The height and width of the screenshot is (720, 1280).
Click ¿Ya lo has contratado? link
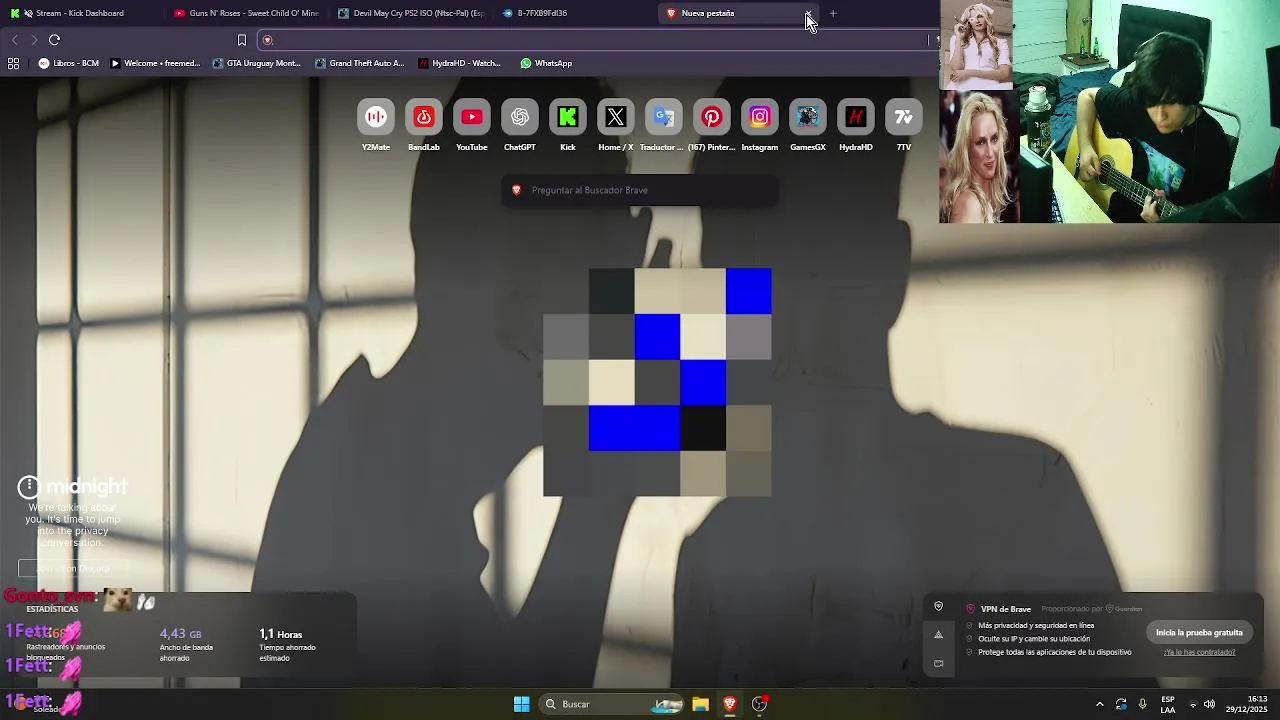1199,652
